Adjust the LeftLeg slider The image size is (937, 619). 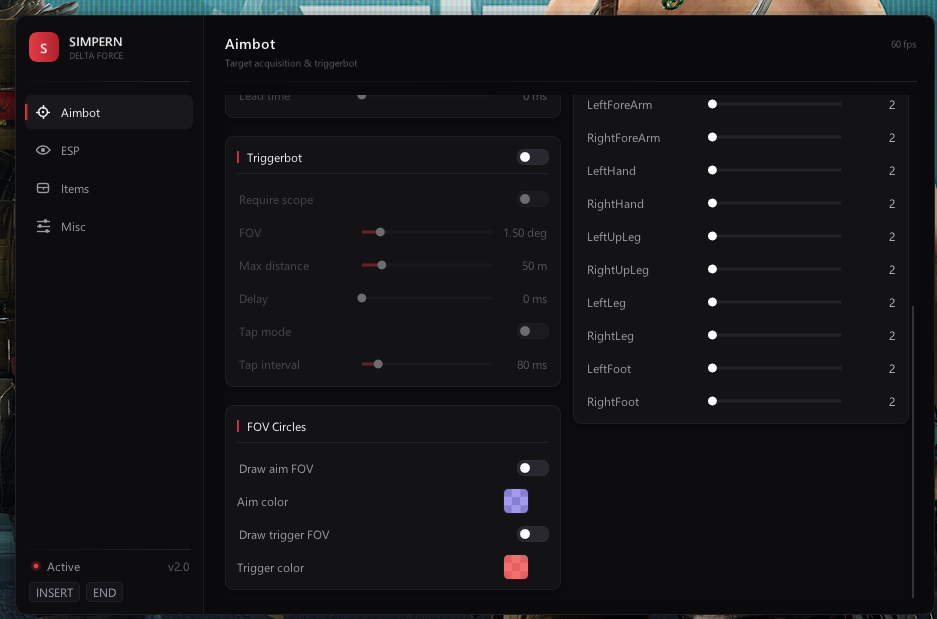coord(775,302)
